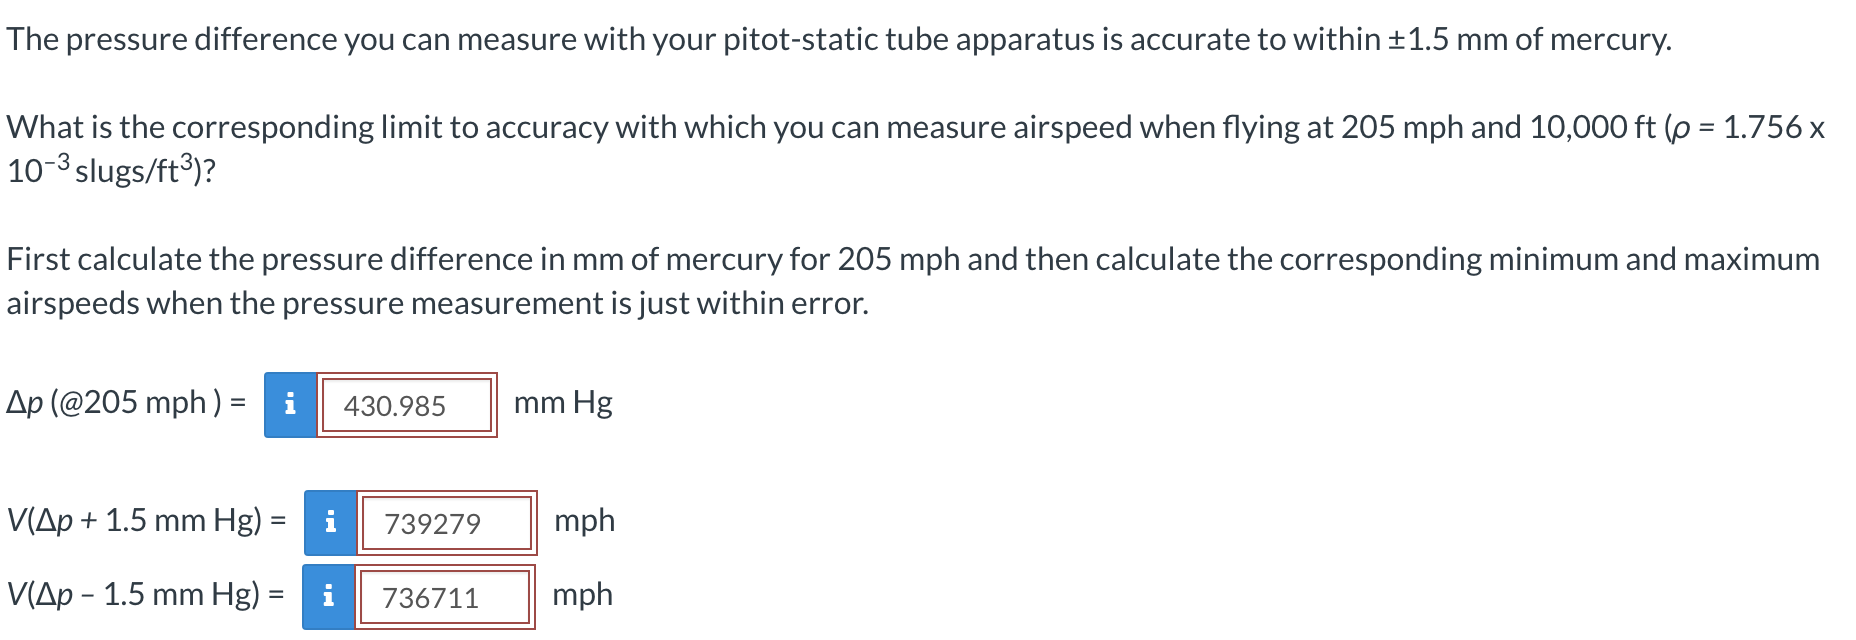Viewport: 1856px width, 640px height.
Task: Click the V(Δp + 1.5 mm Hg) label
Action: pos(135,521)
